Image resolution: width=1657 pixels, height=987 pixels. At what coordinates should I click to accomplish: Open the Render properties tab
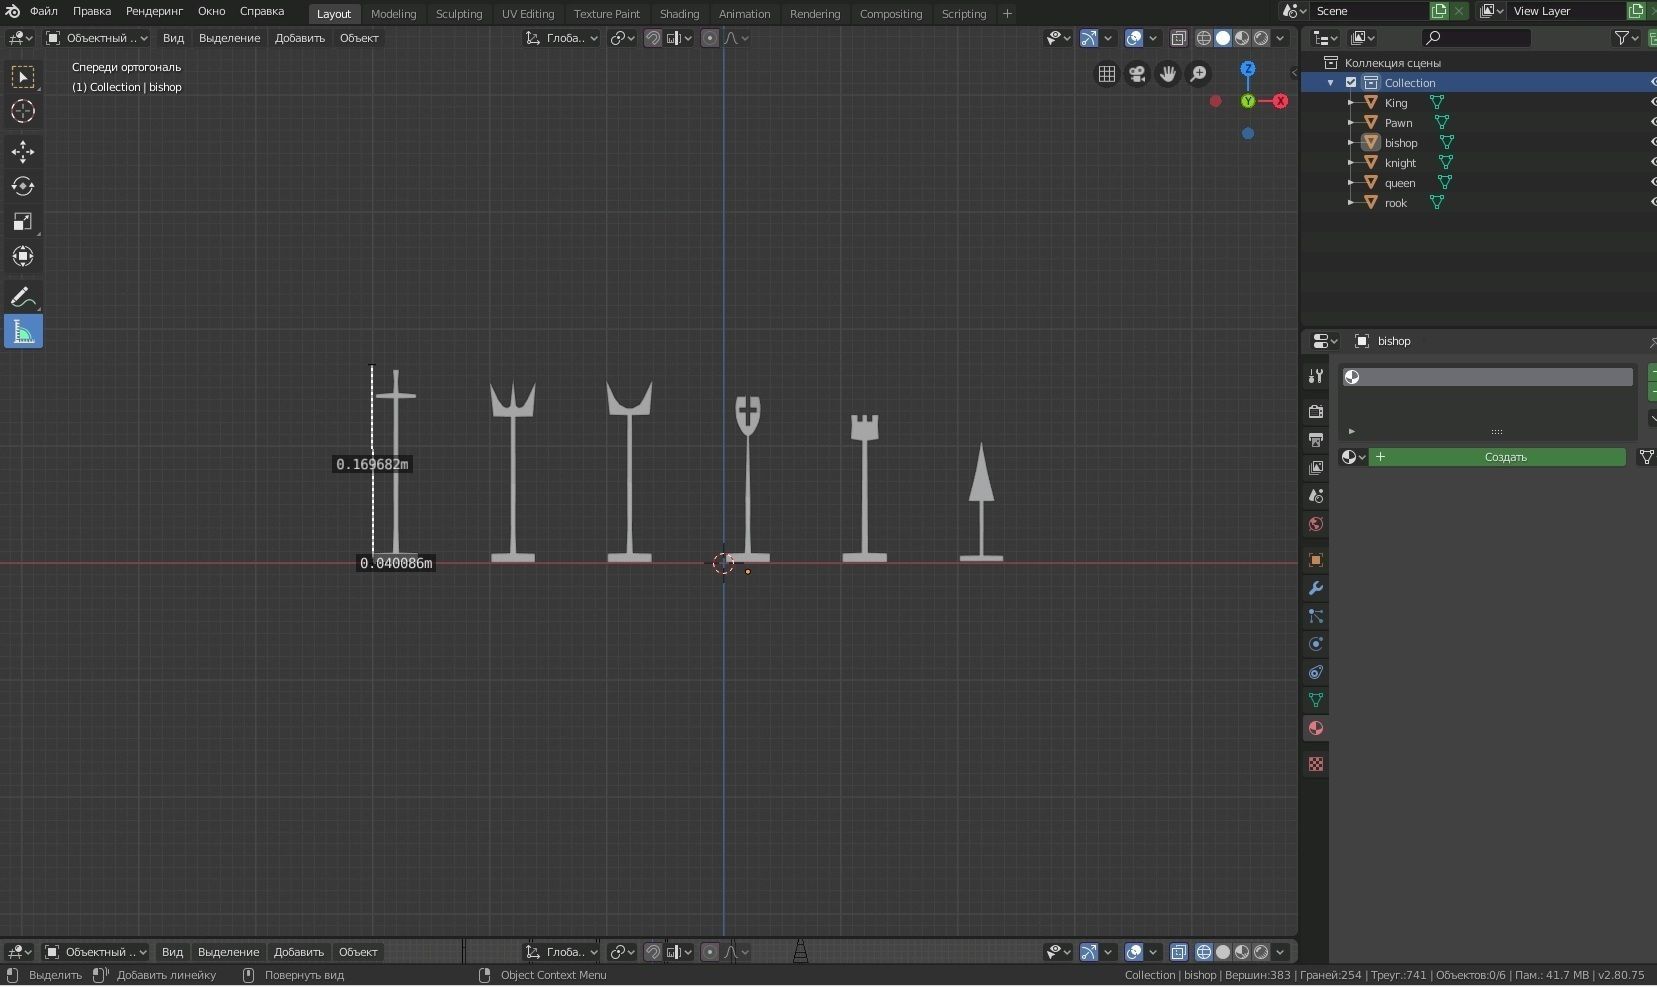coord(1316,412)
